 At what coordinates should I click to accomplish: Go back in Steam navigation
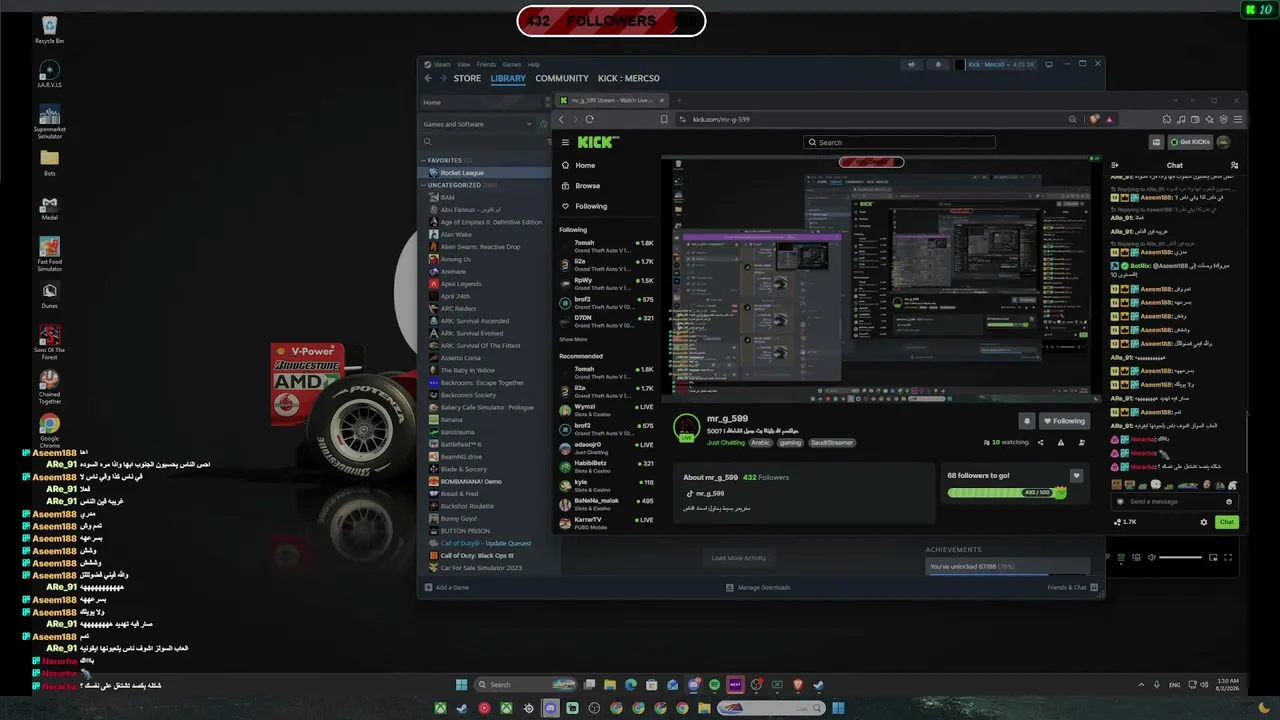tap(428, 78)
